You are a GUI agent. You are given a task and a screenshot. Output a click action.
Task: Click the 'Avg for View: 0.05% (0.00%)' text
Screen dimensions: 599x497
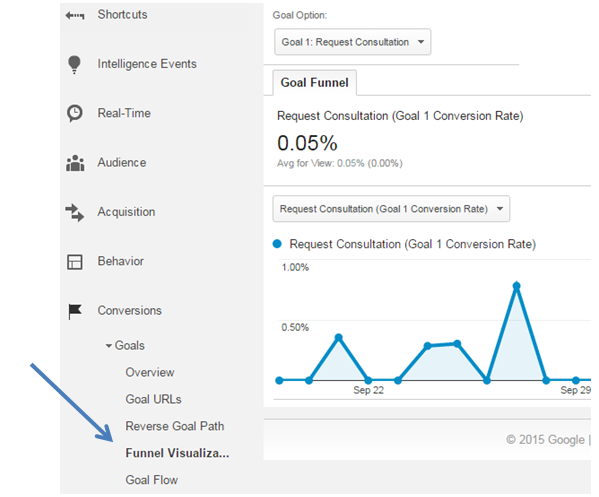click(x=340, y=164)
